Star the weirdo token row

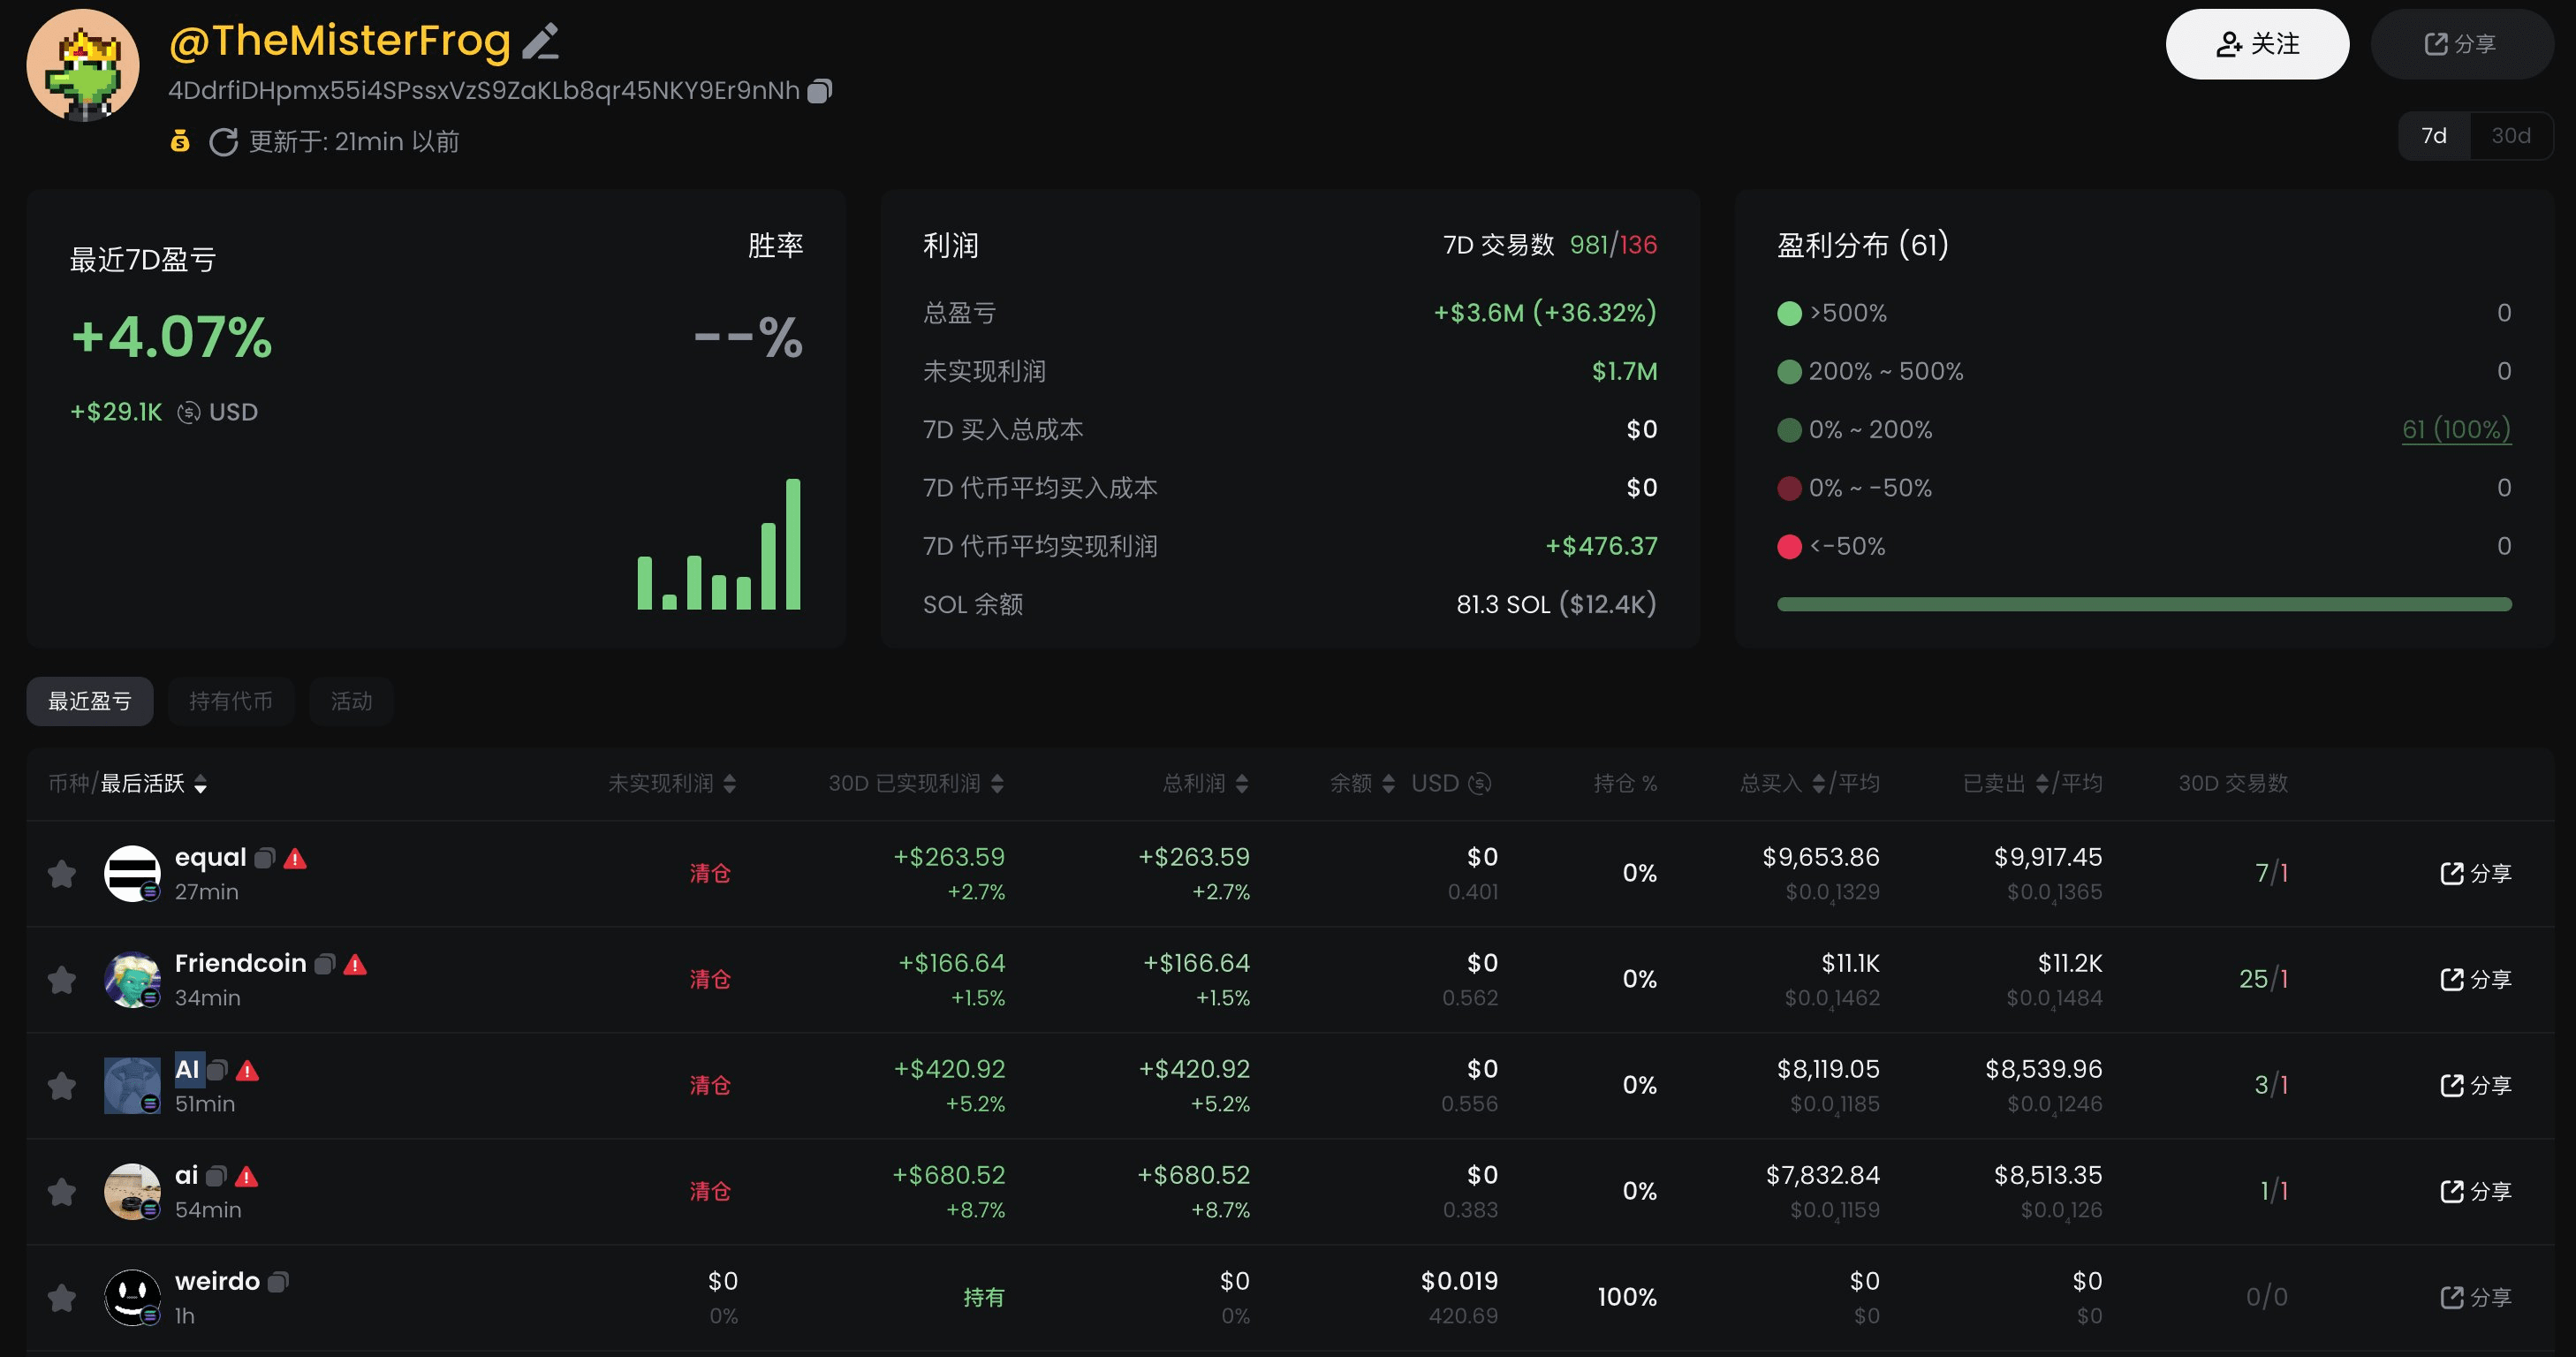tap(62, 1298)
